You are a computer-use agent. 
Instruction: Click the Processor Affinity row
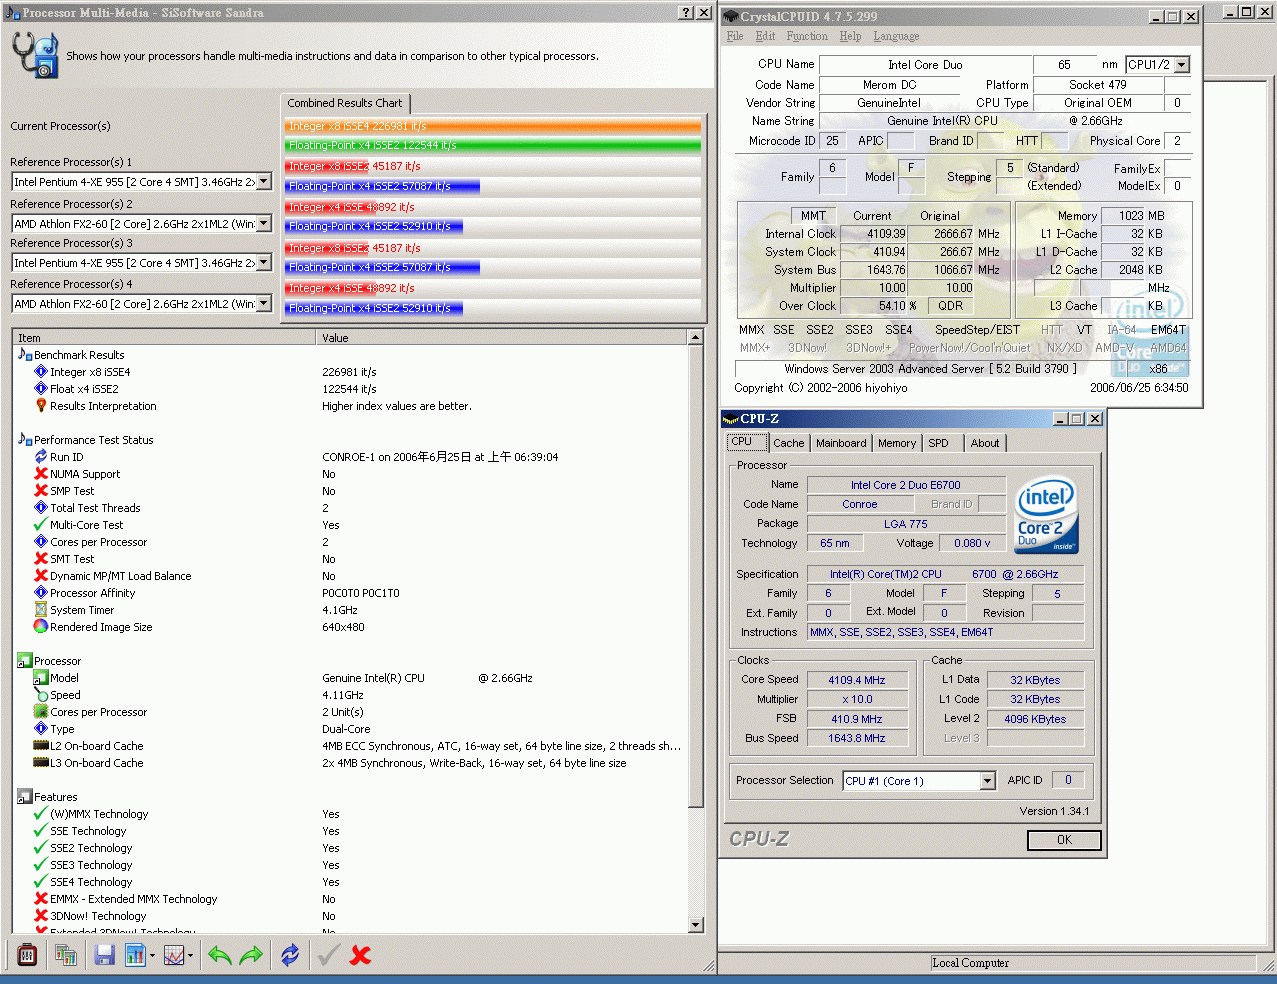[x=350, y=593]
